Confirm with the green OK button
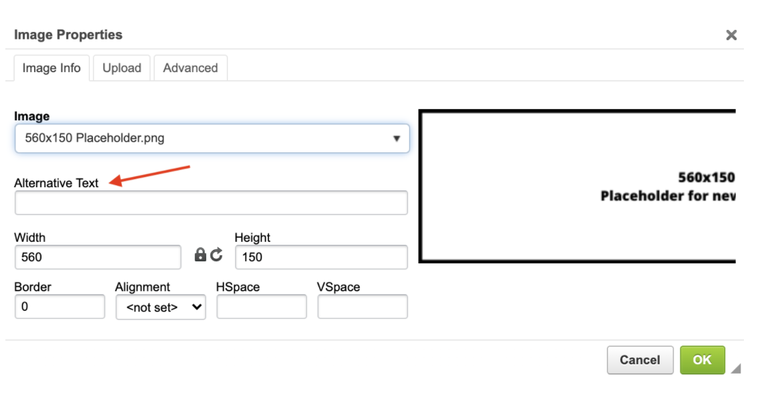 (x=702, y=360)
